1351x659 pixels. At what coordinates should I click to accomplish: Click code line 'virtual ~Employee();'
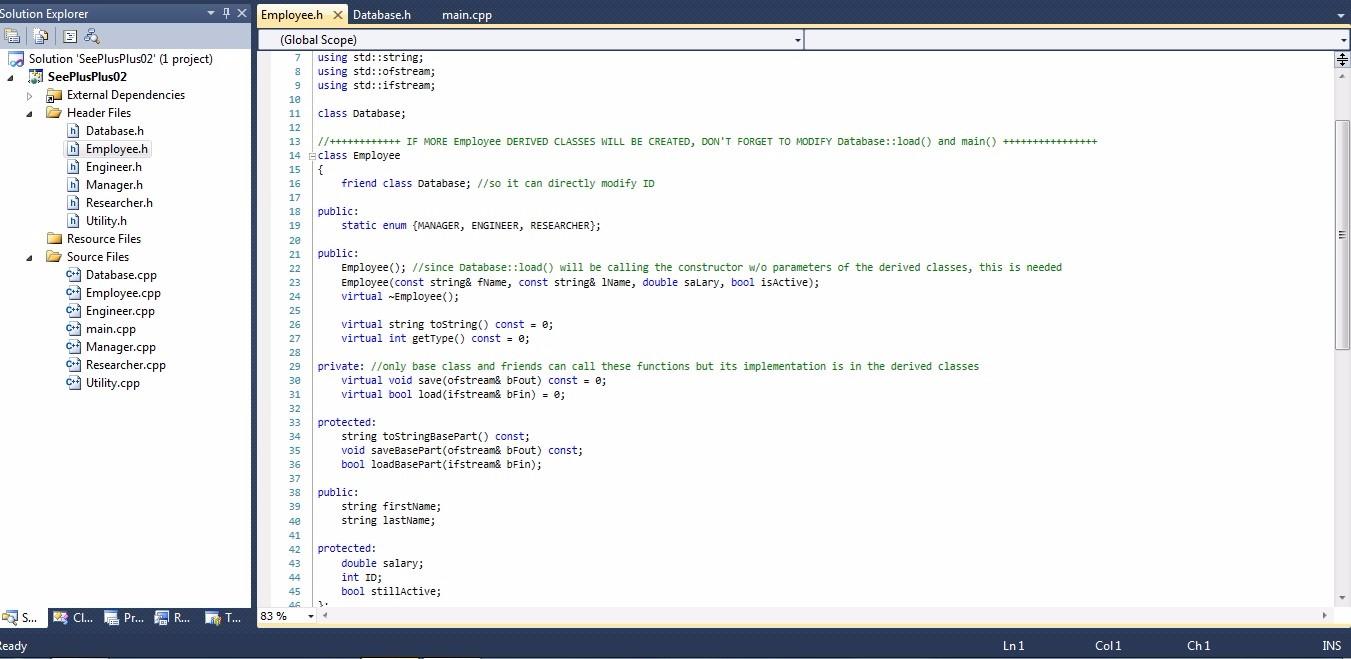(x=400, y=296)
